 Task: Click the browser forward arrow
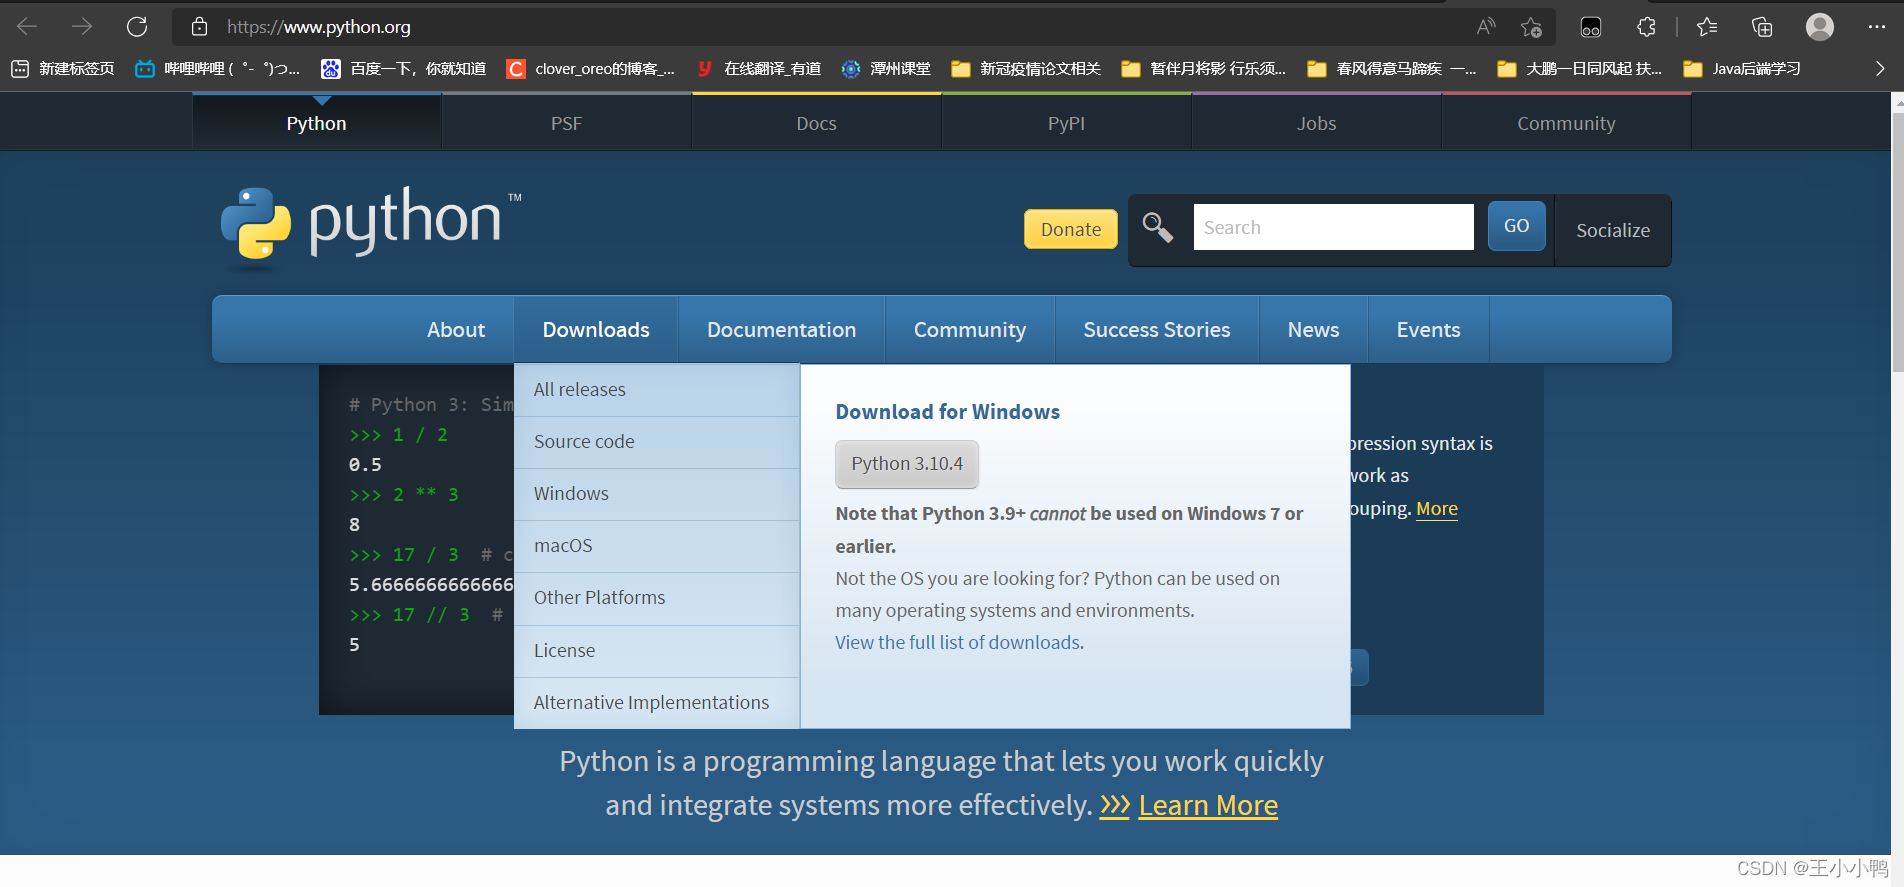(82, 27)
